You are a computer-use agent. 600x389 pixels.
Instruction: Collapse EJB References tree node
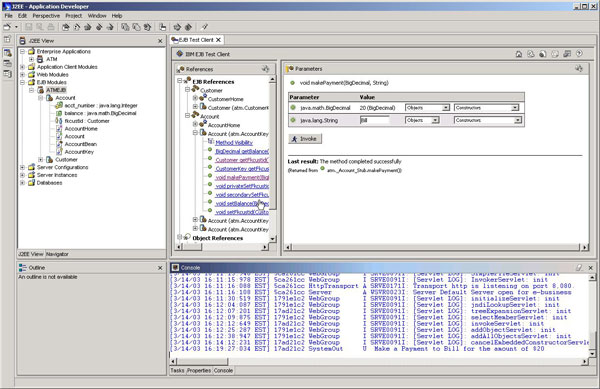(x=179, y=81)
